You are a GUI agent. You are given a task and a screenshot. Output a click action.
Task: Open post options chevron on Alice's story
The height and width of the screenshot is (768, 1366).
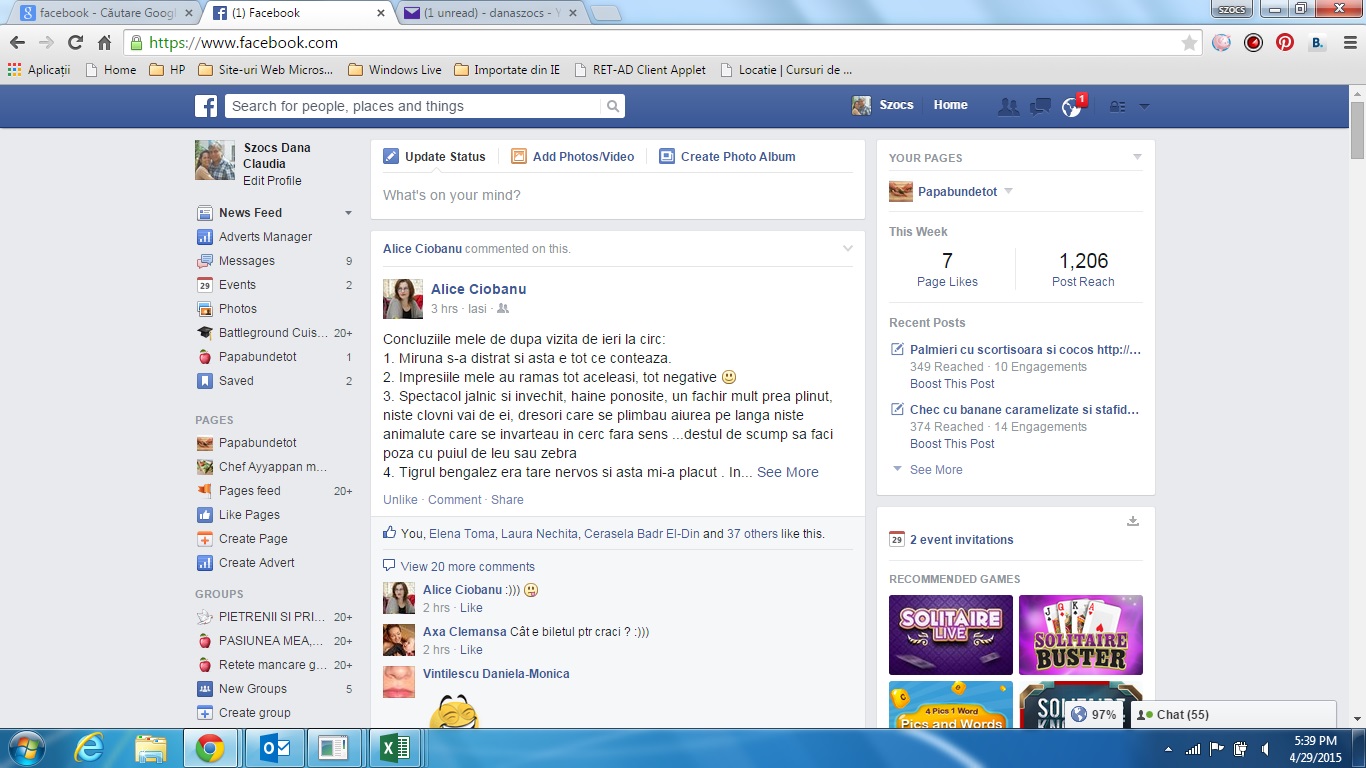848,248
